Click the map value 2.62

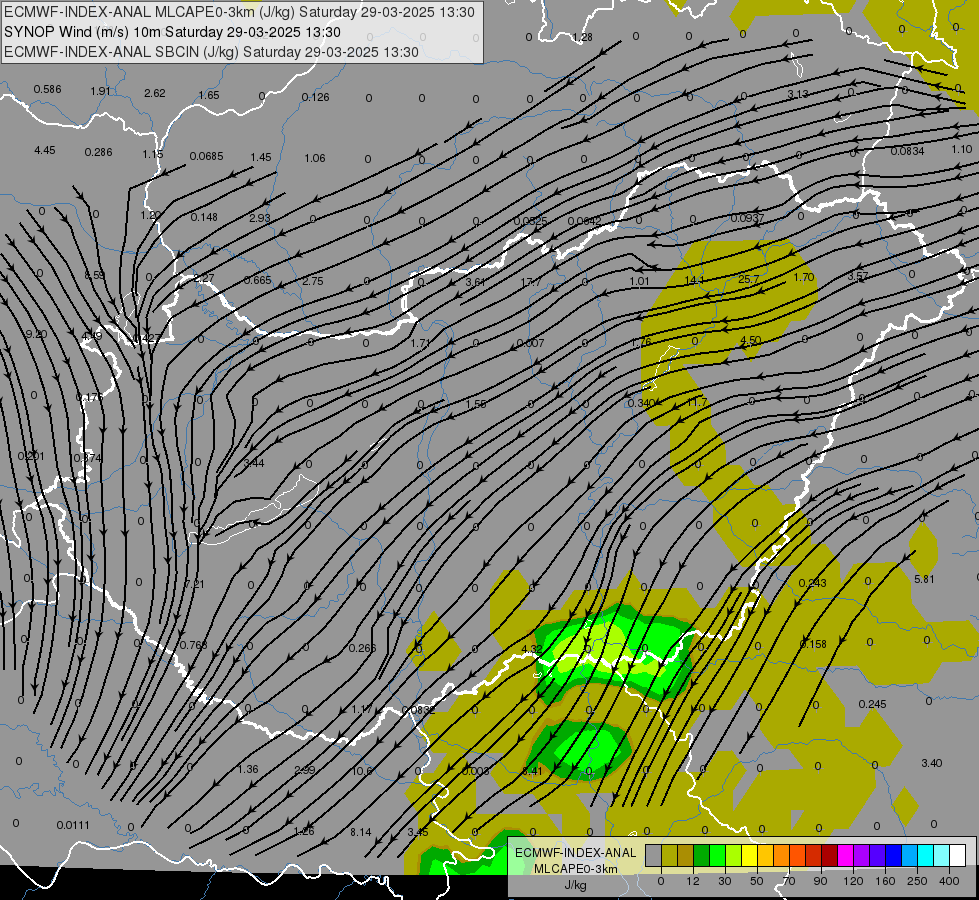coord(154,93)
